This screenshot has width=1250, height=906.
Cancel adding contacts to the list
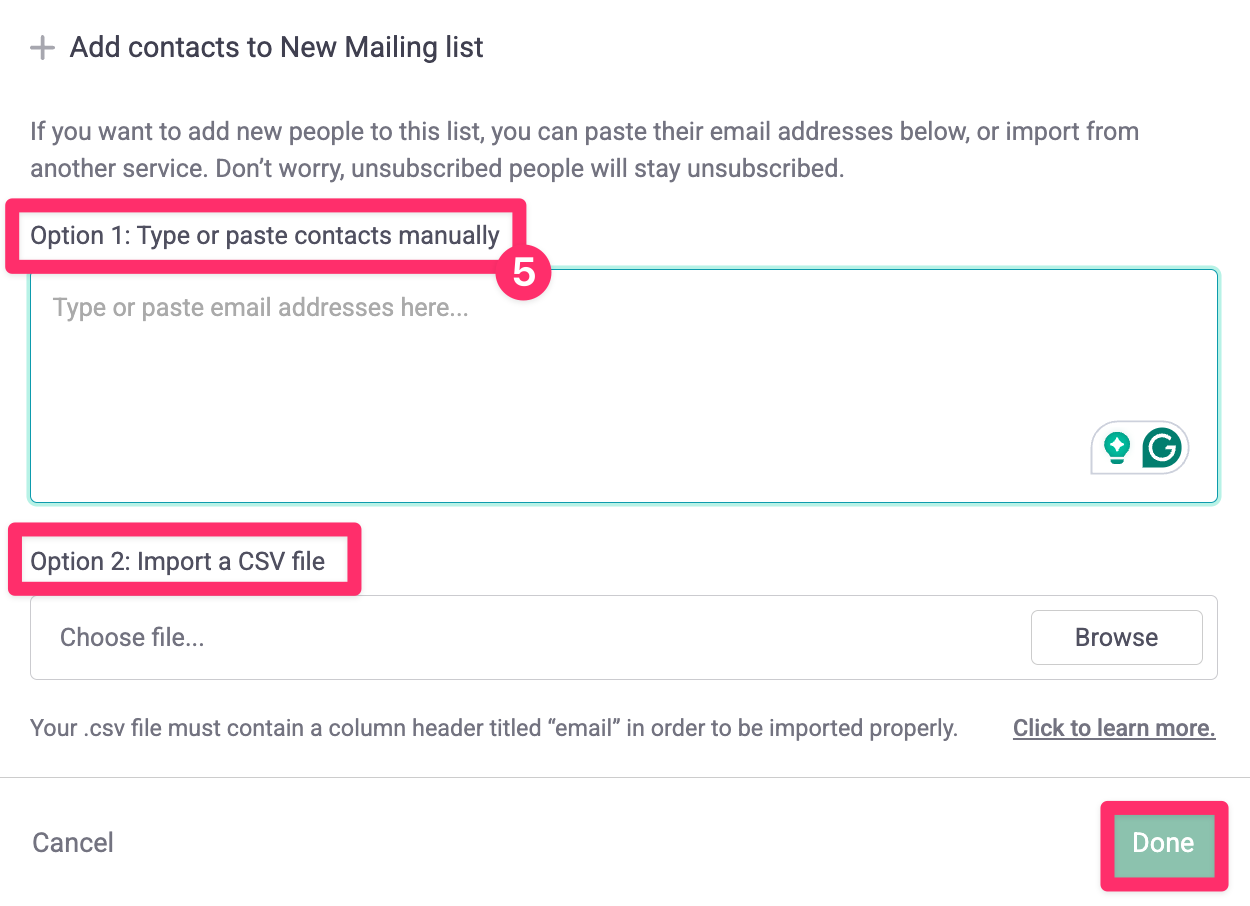pos(73,843)
